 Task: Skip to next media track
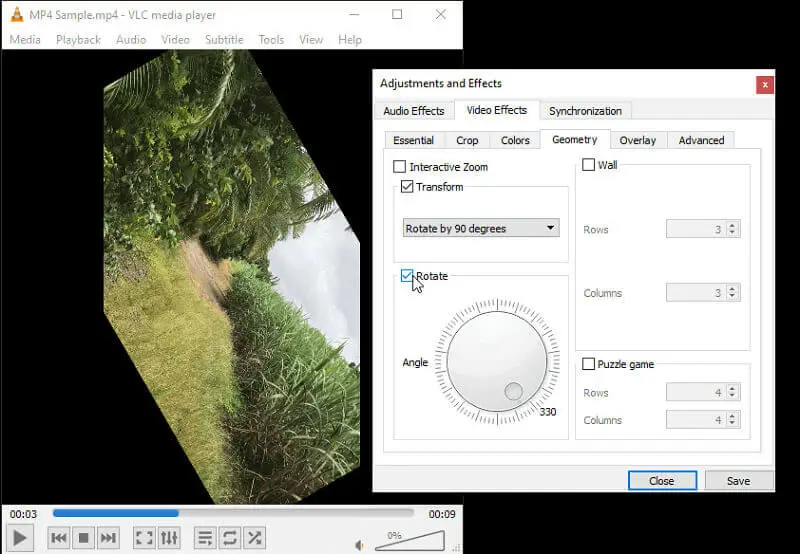coord(109,538)
